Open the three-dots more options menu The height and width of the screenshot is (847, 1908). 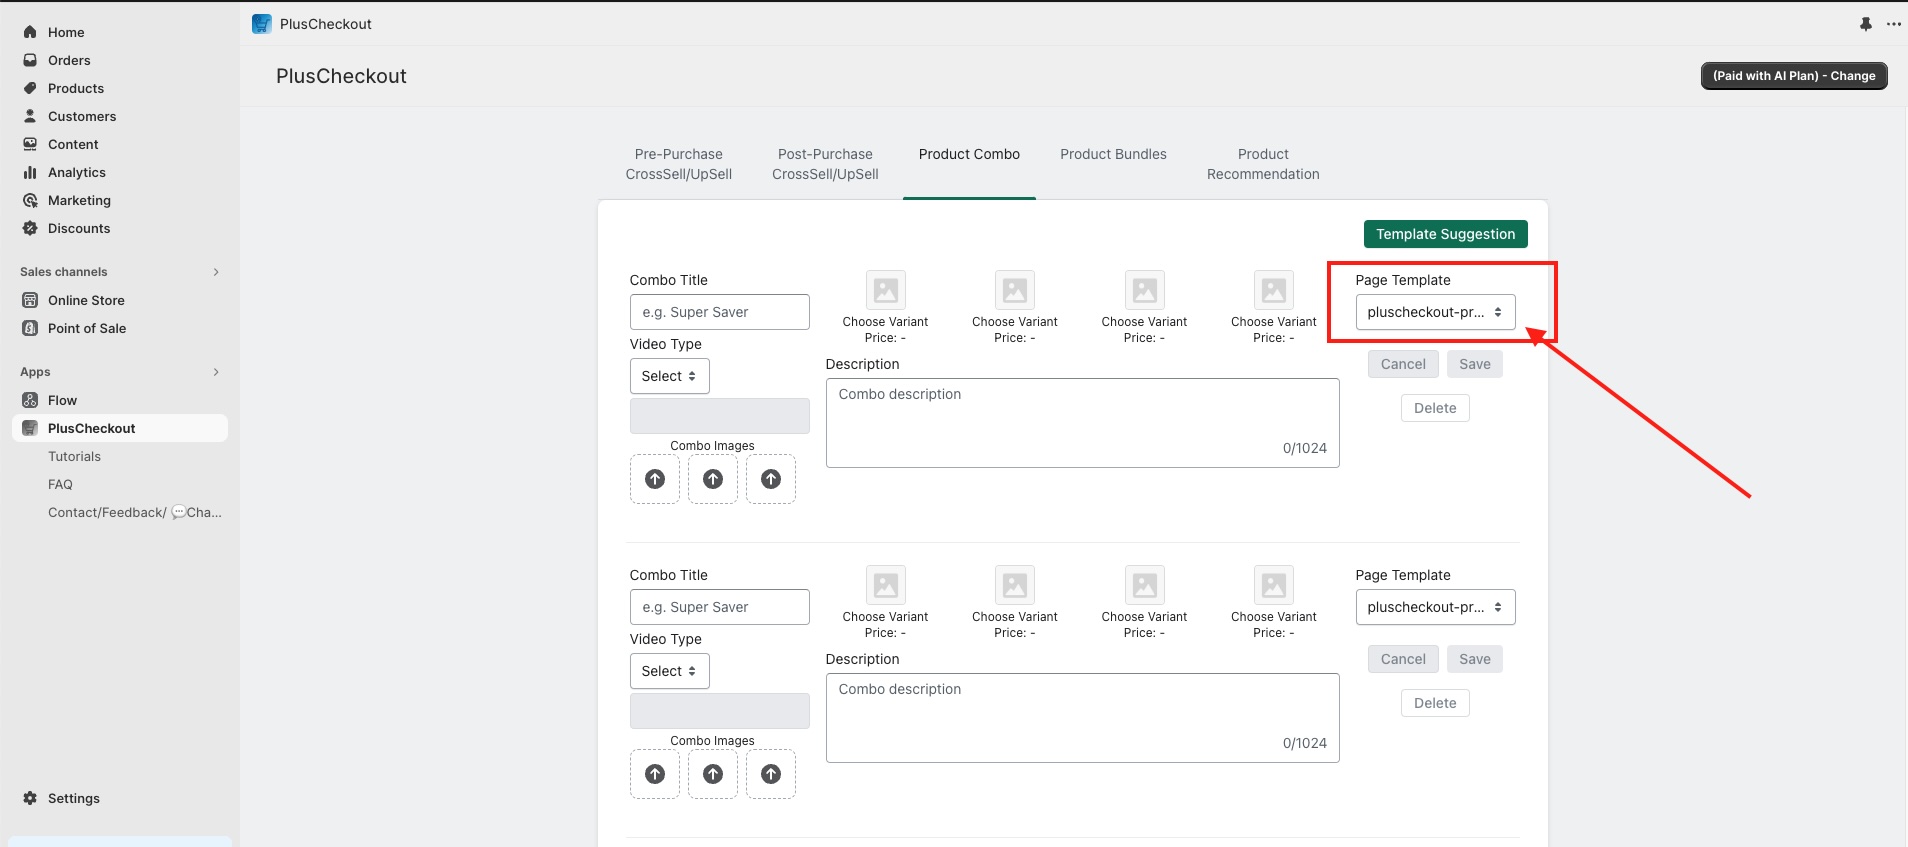(x=1893, y=24)
